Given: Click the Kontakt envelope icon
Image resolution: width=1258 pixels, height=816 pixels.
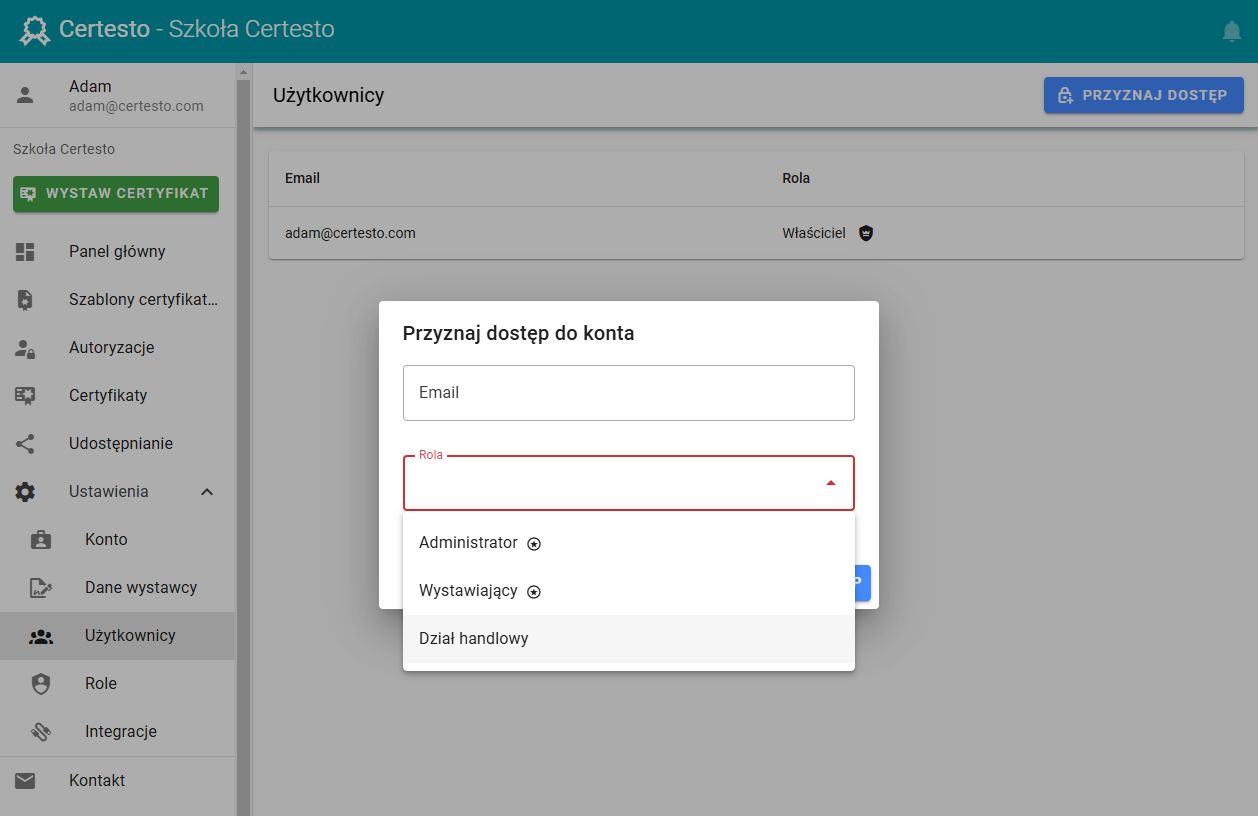Looking at the screenshot, I should tap(25, 781).
